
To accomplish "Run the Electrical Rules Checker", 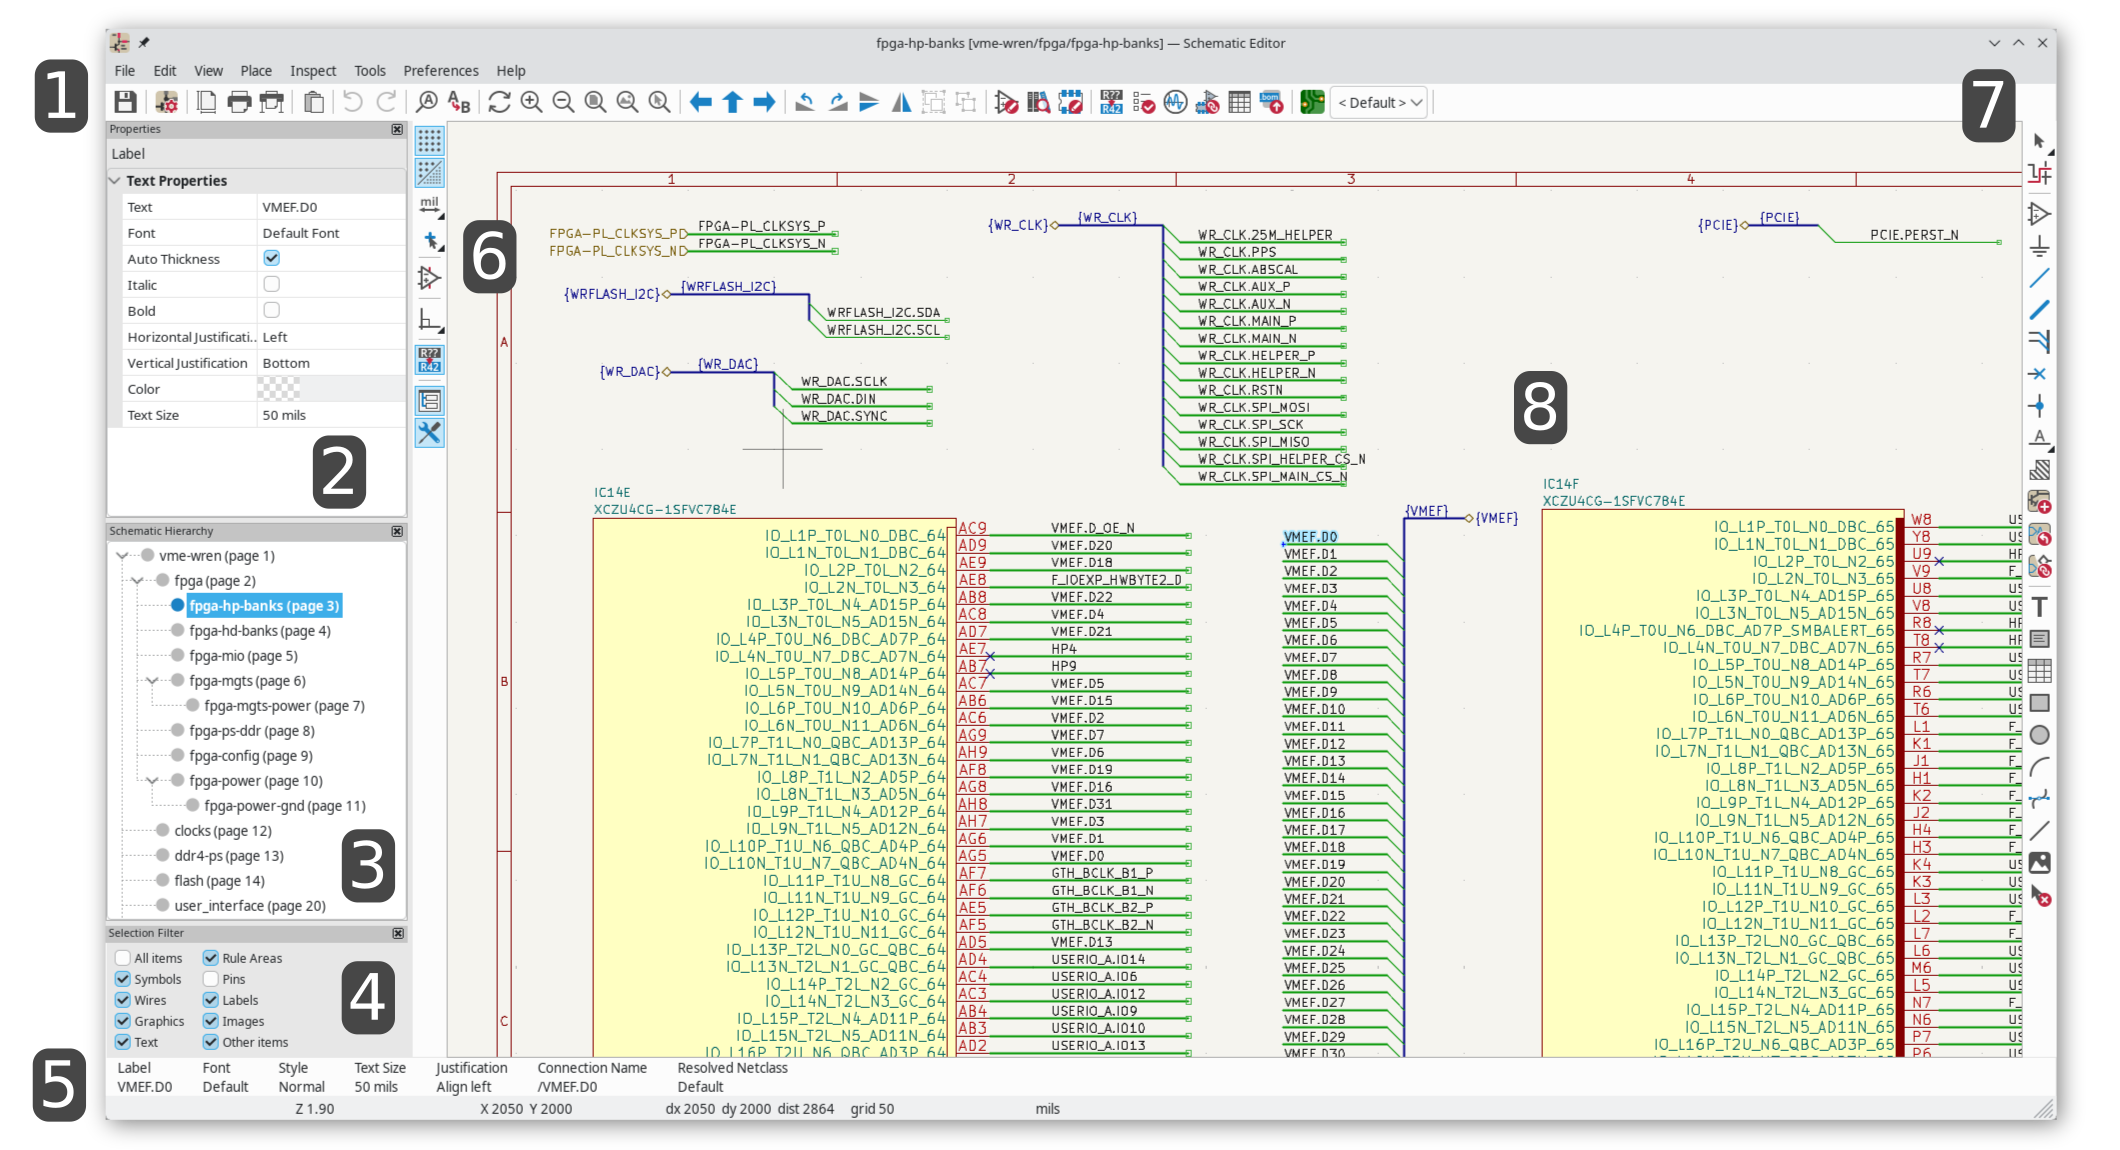I will pyautogui.click(x=1145, y=102).
